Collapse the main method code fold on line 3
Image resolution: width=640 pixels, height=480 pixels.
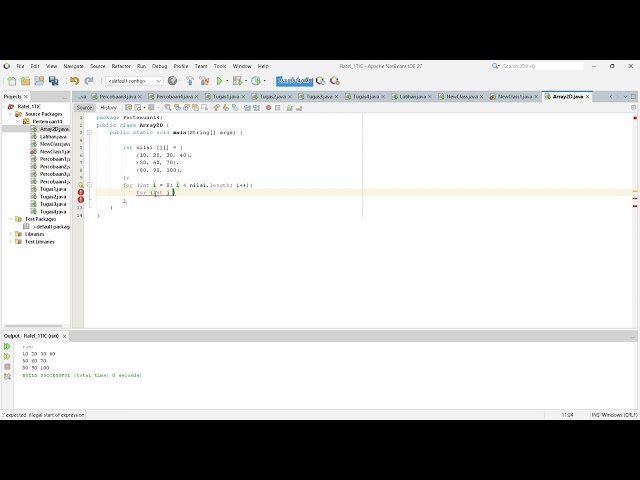click(x=89, y=133)
